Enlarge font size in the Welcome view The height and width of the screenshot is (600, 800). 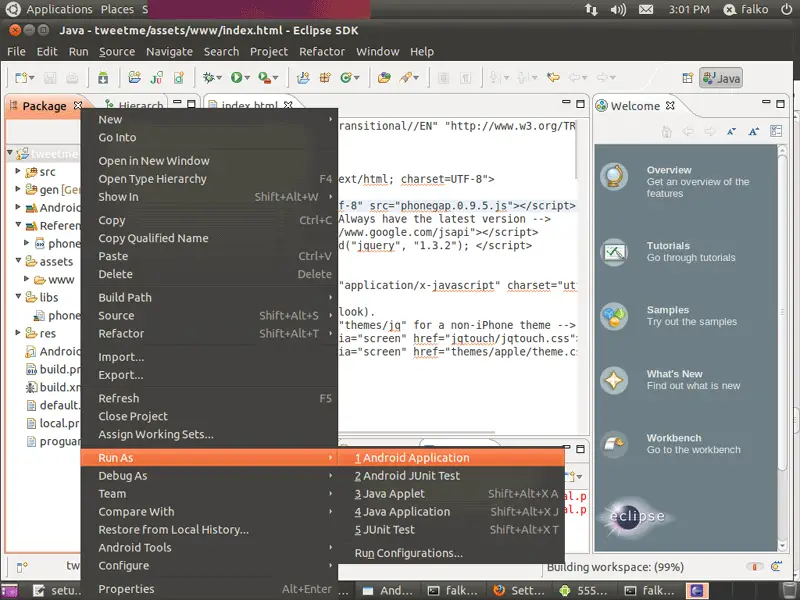tap(754, 132)
